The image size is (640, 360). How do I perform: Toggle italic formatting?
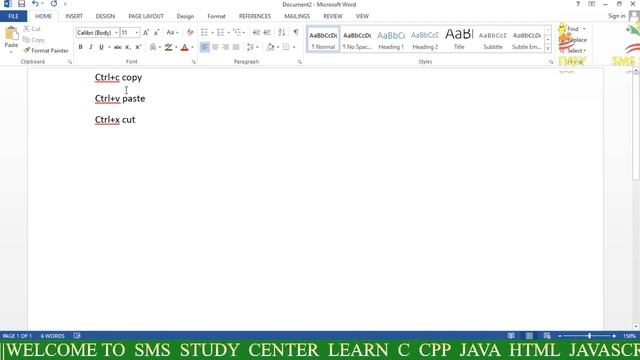click(91, 47)
